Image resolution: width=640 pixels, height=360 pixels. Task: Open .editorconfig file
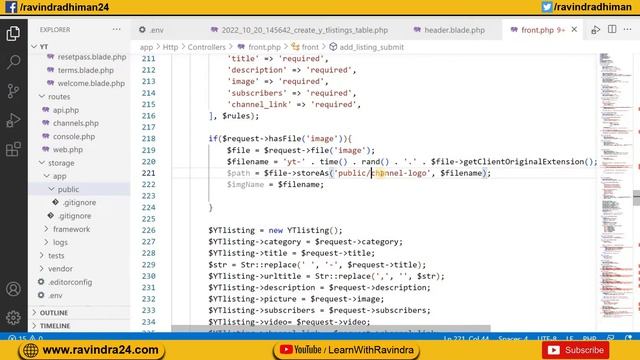(x=70, y=282)
